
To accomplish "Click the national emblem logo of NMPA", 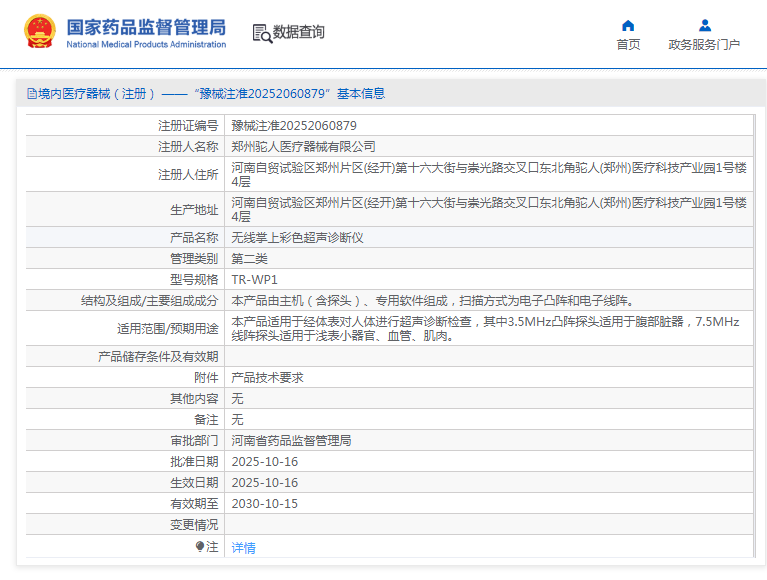I will [x=41, y=32].
